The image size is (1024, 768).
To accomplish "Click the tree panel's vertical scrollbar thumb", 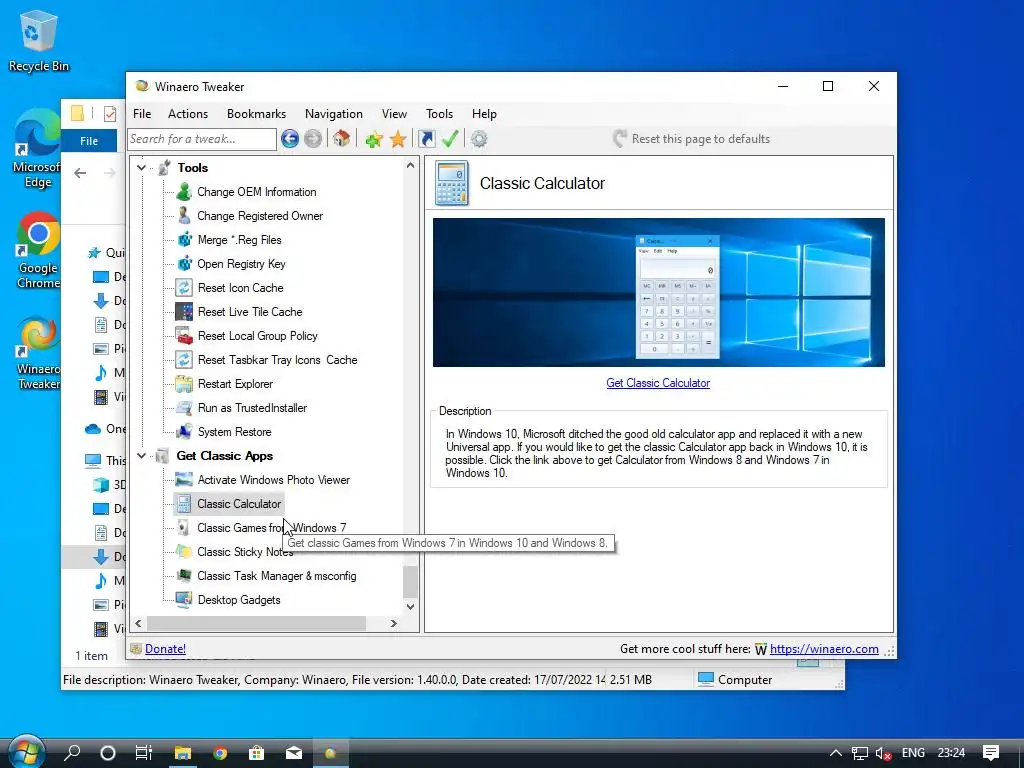I will [410, 582].
